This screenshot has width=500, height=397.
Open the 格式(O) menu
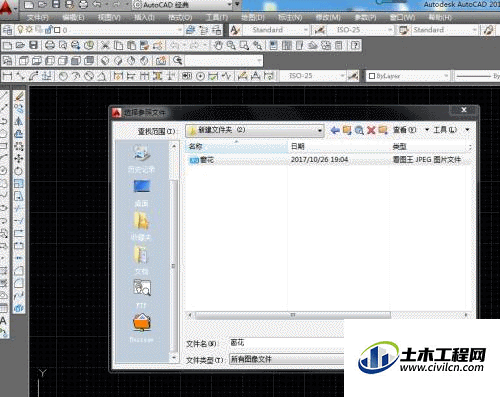click(180, 18)
